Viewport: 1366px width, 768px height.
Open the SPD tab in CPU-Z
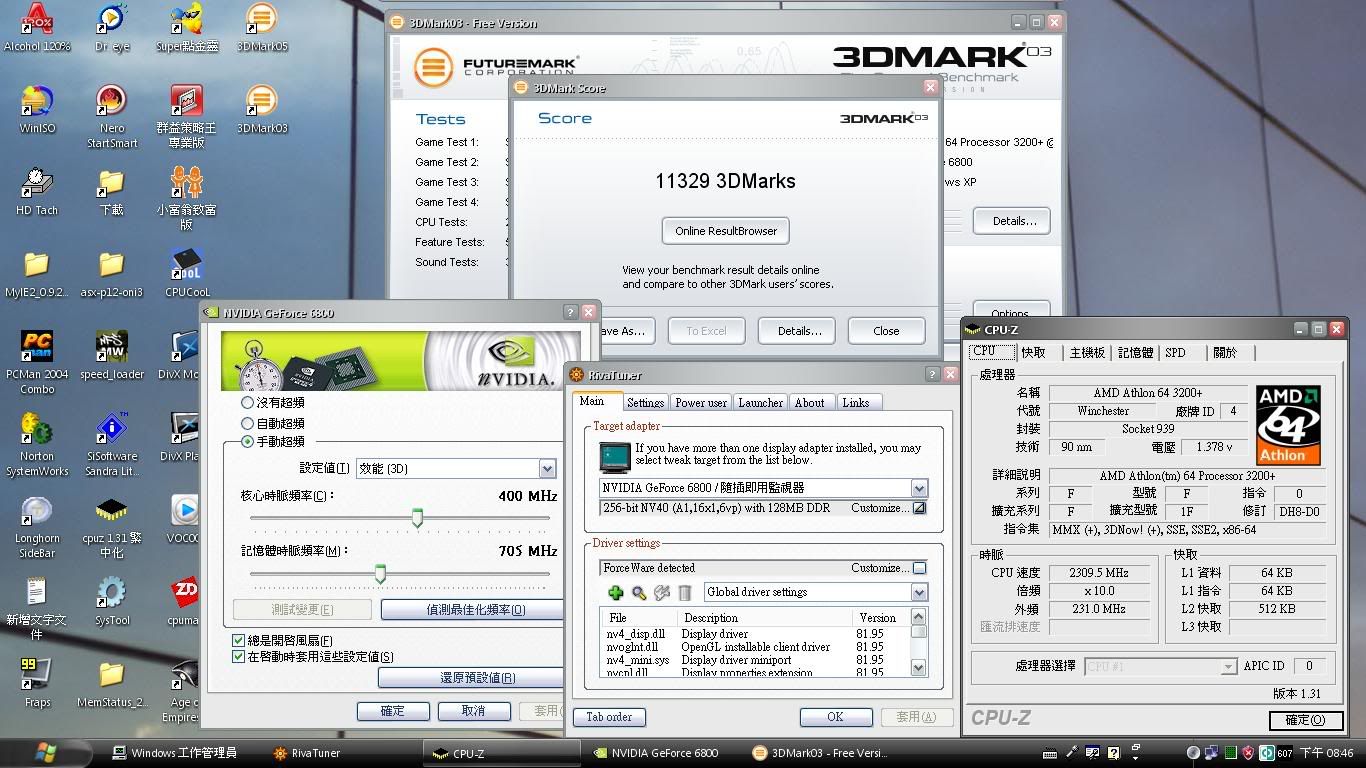(x=1175, y=353)
